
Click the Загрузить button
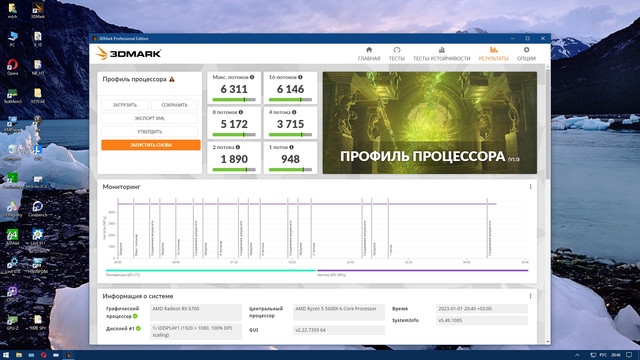tap(125, 105)
